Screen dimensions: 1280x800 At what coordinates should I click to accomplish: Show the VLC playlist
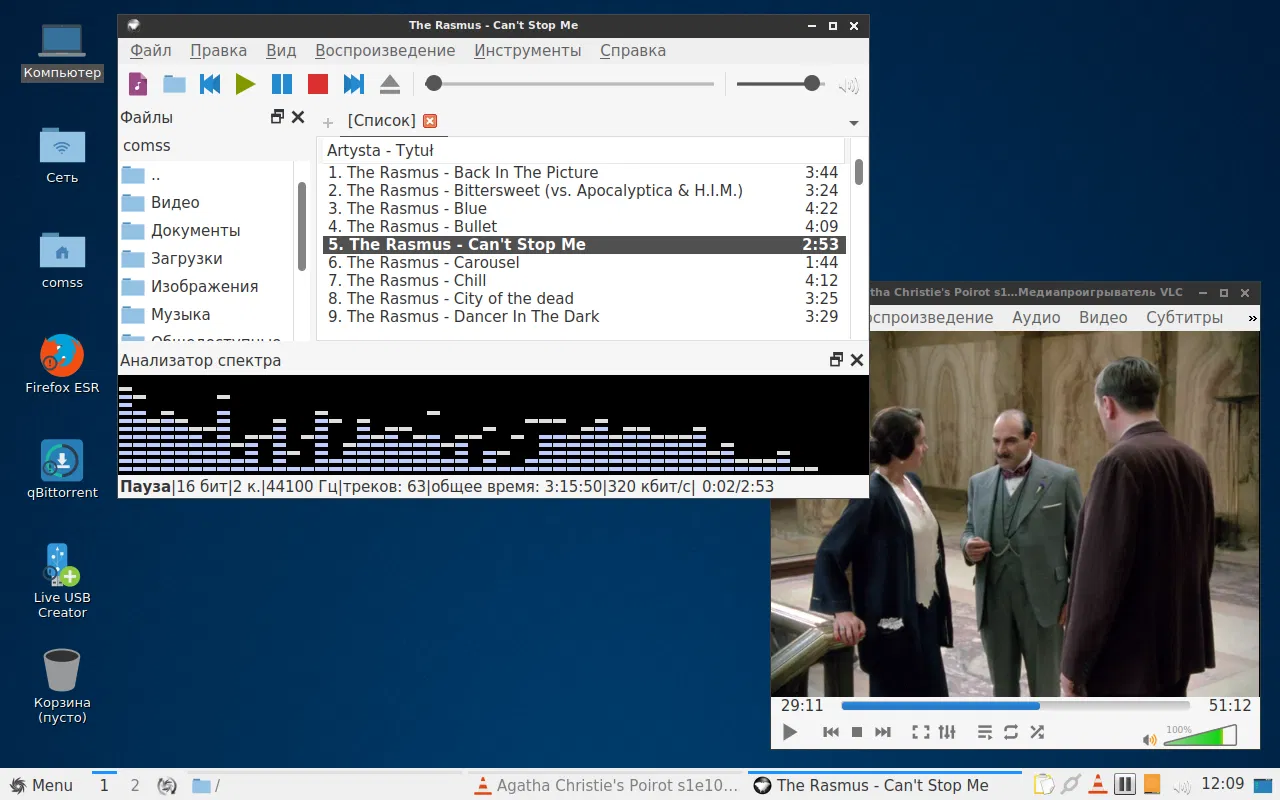click(985, 732)
